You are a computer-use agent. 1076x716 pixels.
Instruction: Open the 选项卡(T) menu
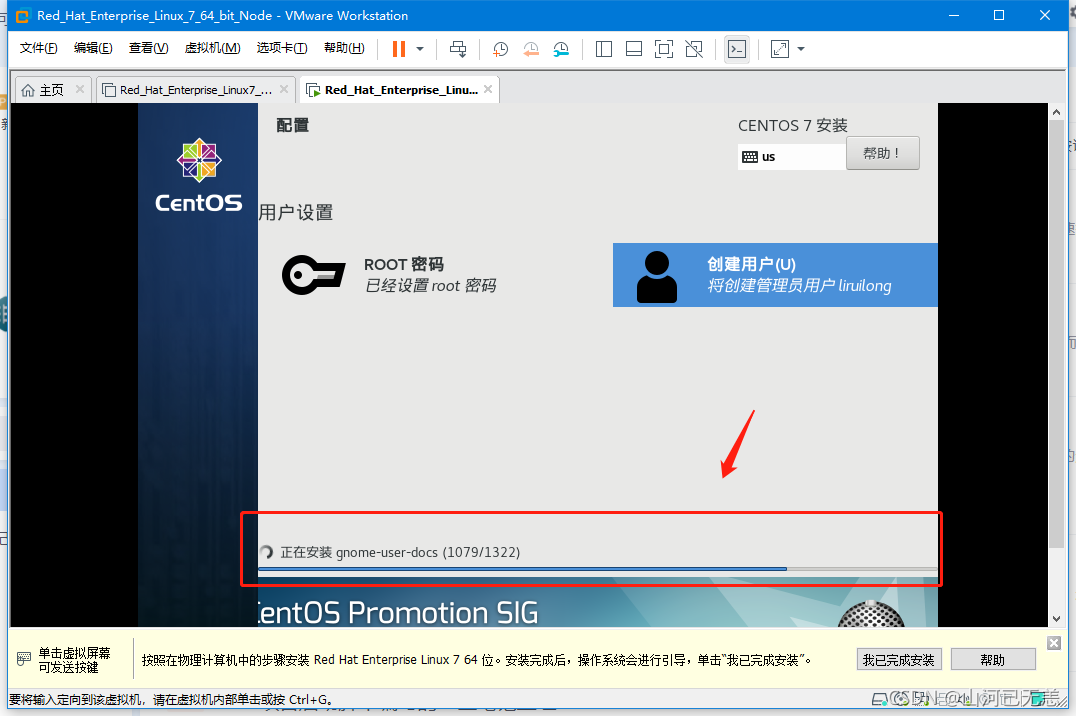tap(282, 48)
